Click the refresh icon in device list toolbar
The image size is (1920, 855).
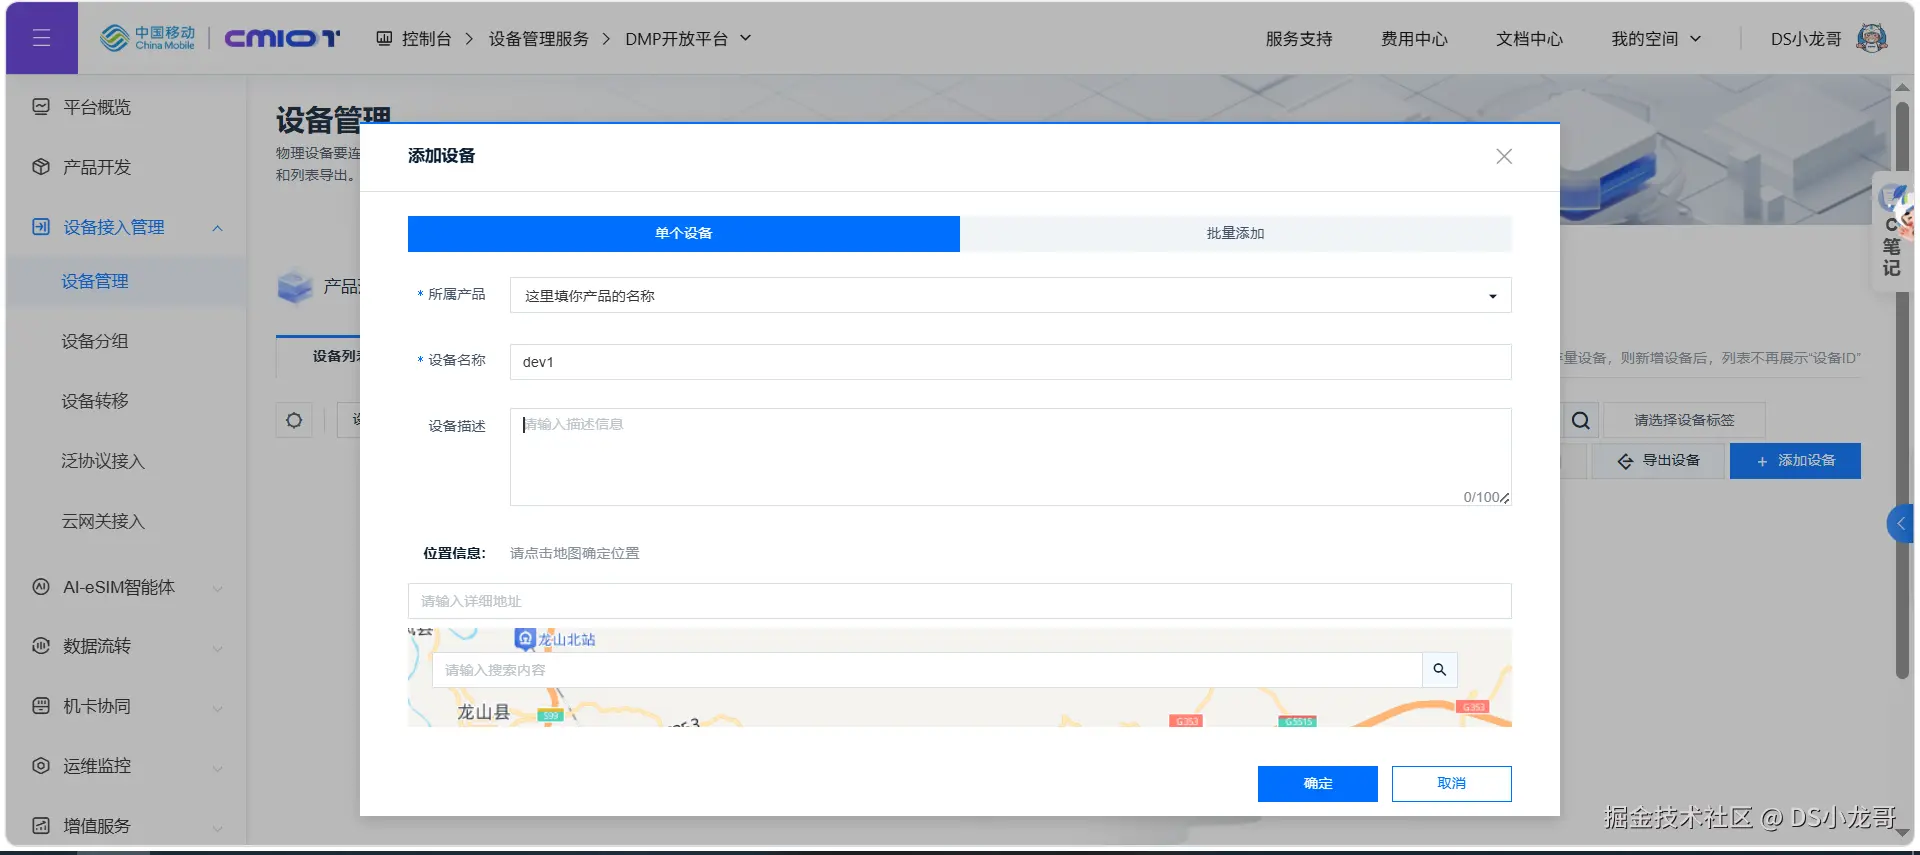tap(294, 420)
